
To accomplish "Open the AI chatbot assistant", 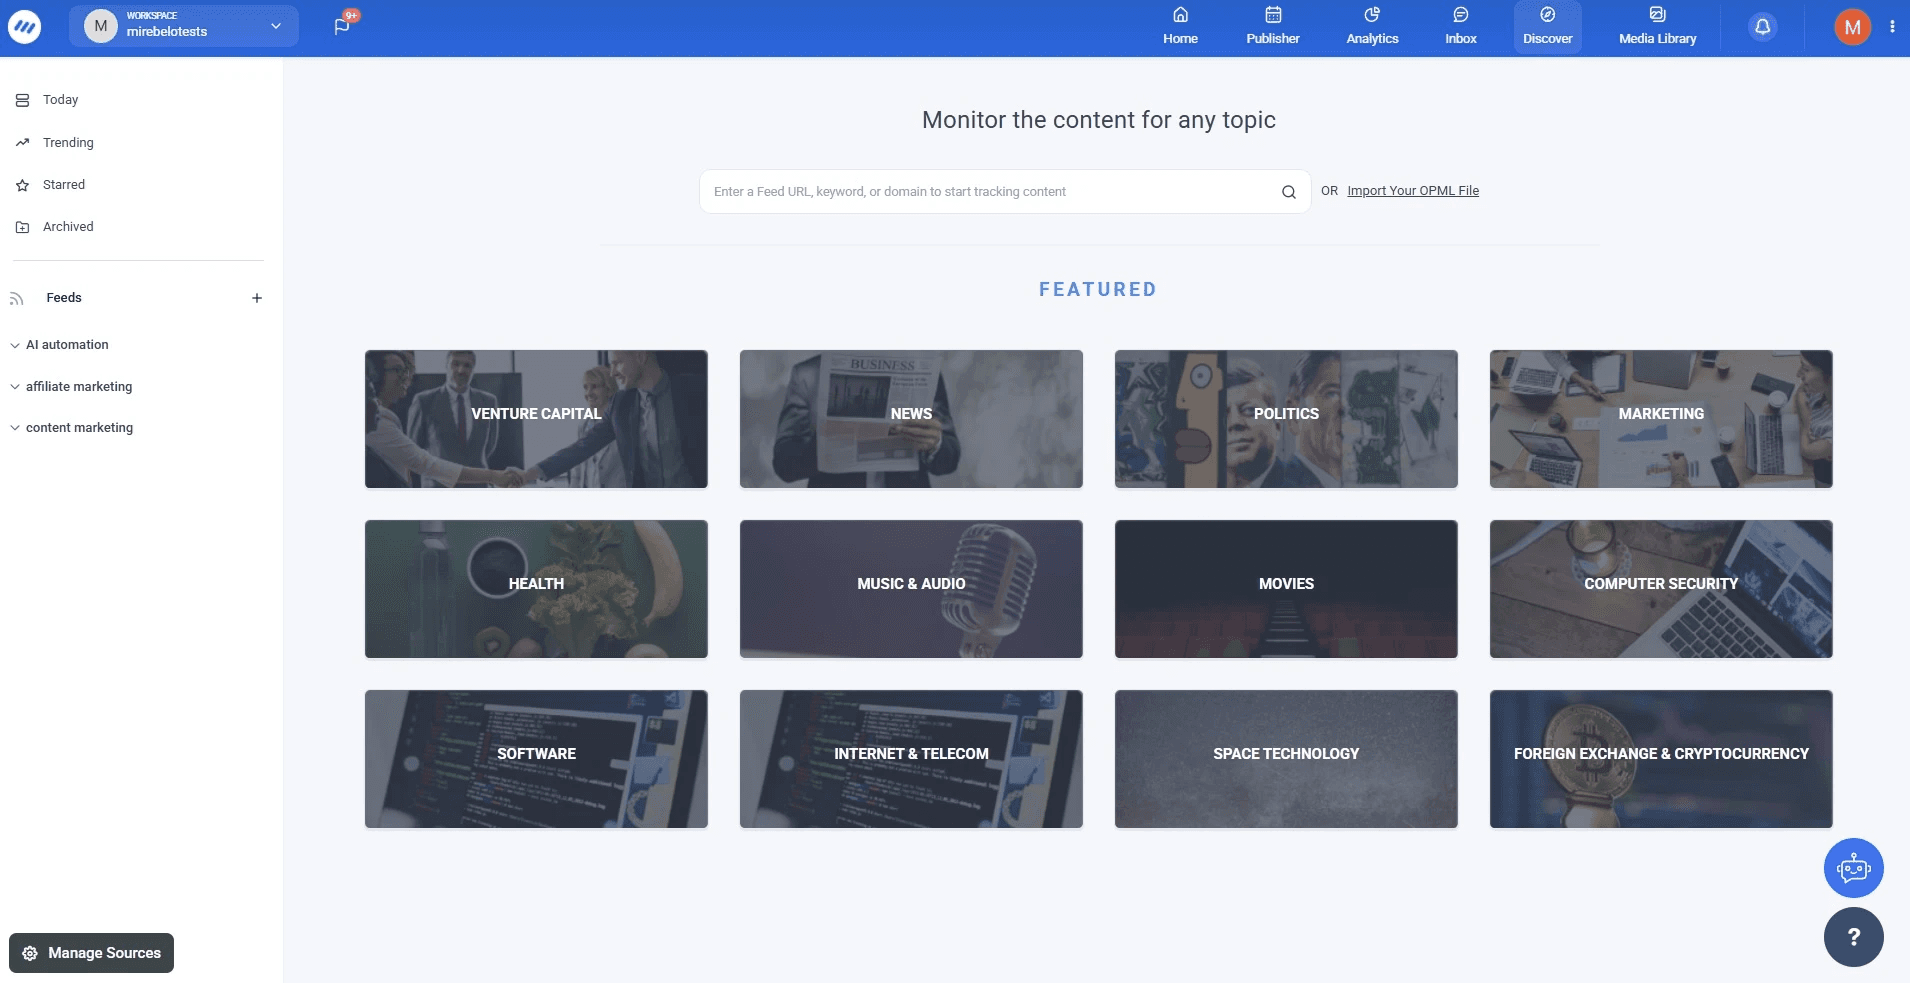I will pyautogui.click(x=1854, y=868).
